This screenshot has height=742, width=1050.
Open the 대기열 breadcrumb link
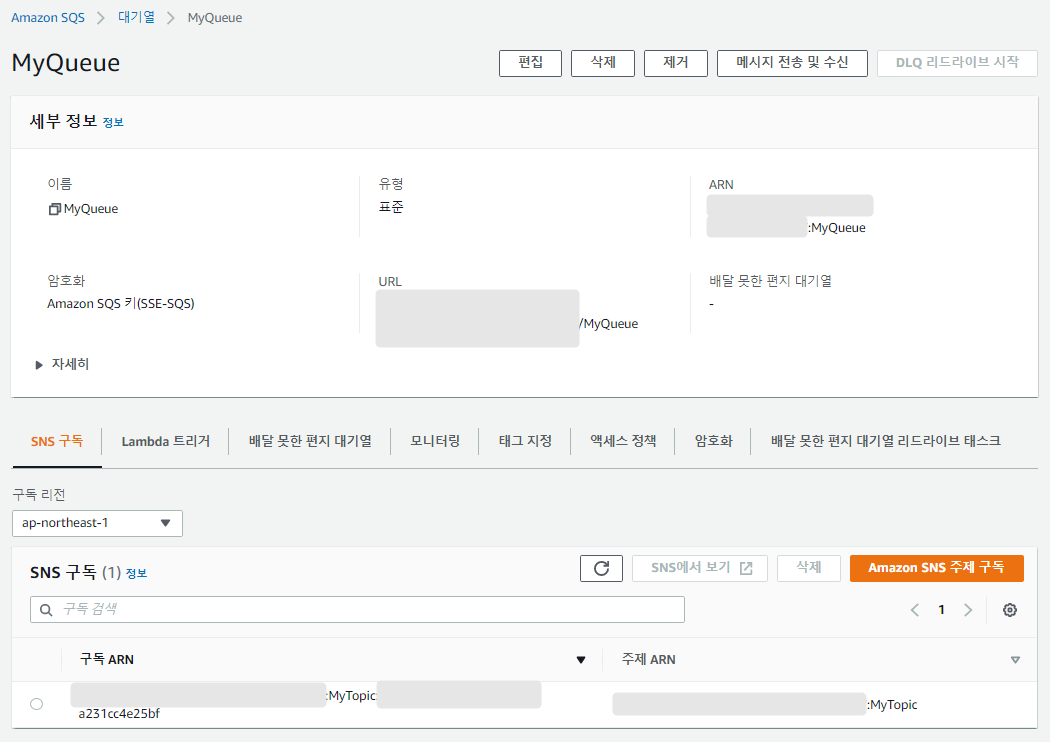[137, 18]
